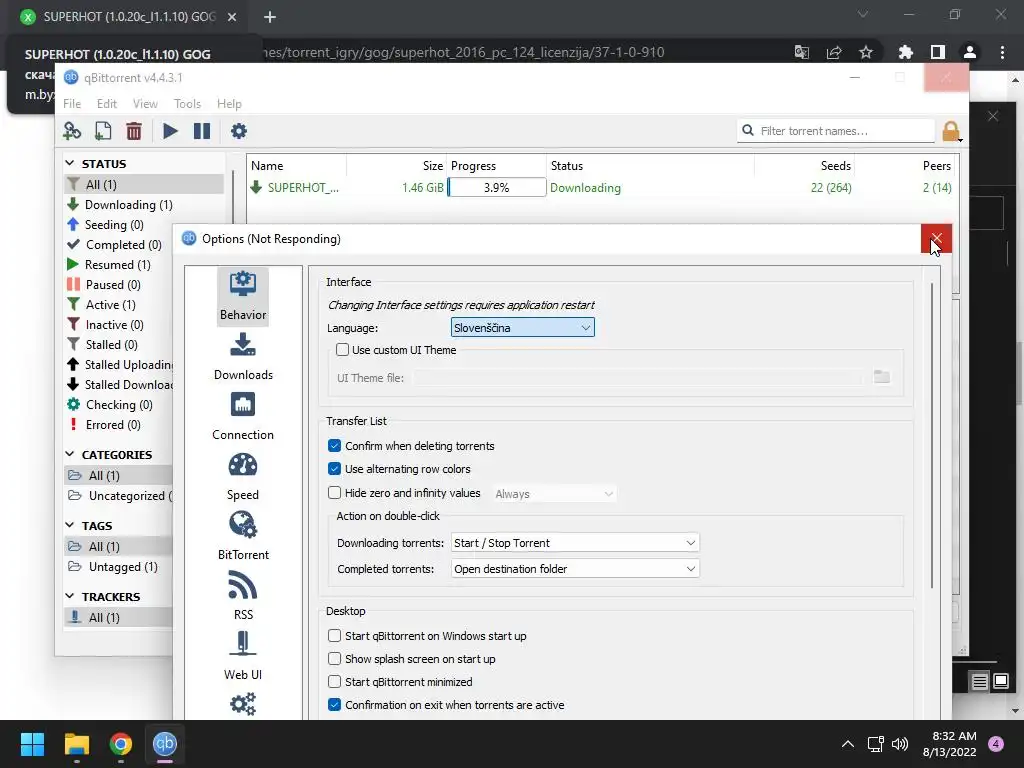Image resolution: width=1024 pixels, height=768 pixels.
Task: Open the Help menu in qBittorrent
Action: pyautogui.click(x=229, y=104)
